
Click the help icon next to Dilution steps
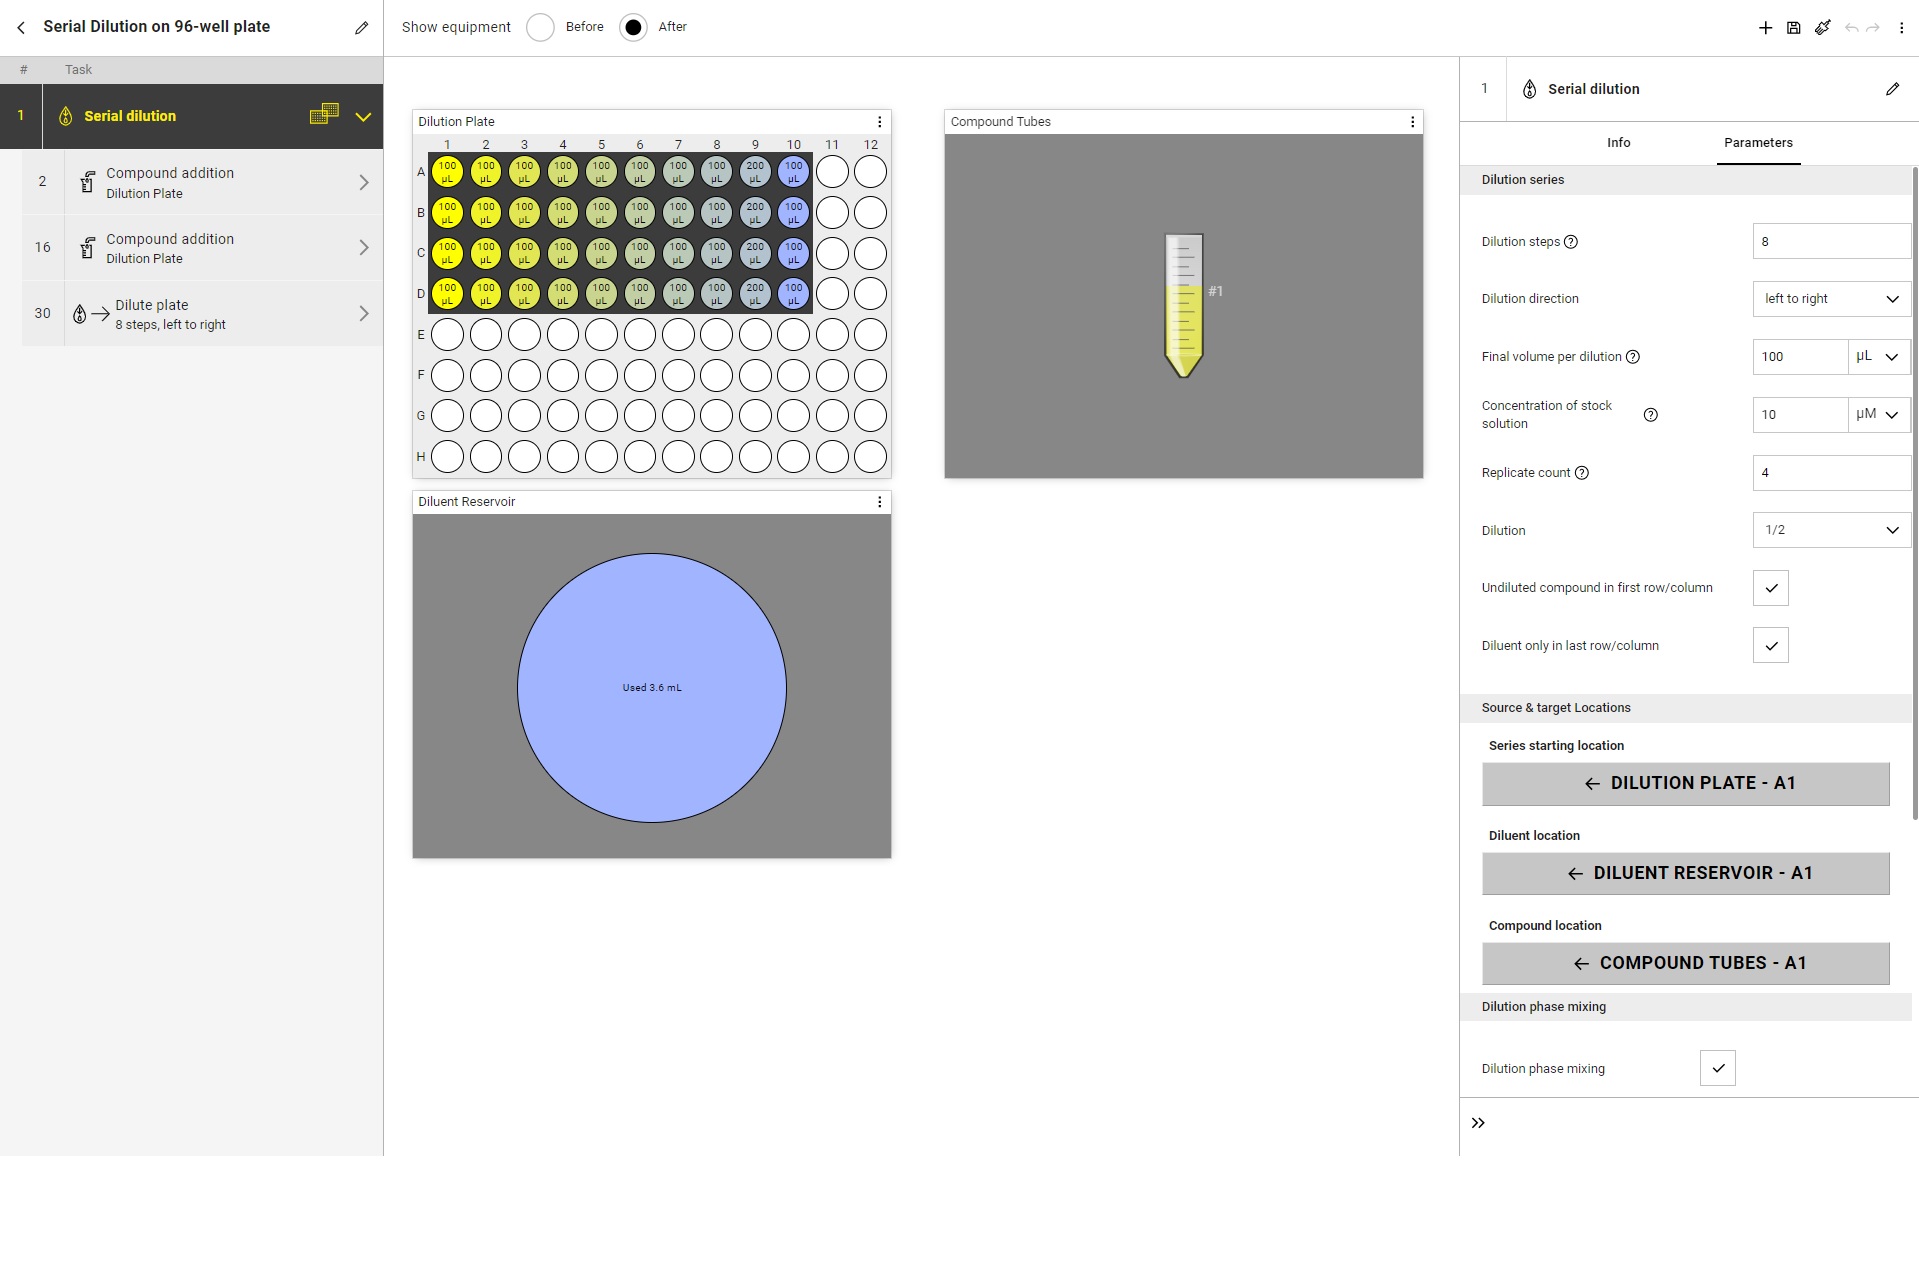(x=1570, y=242)
